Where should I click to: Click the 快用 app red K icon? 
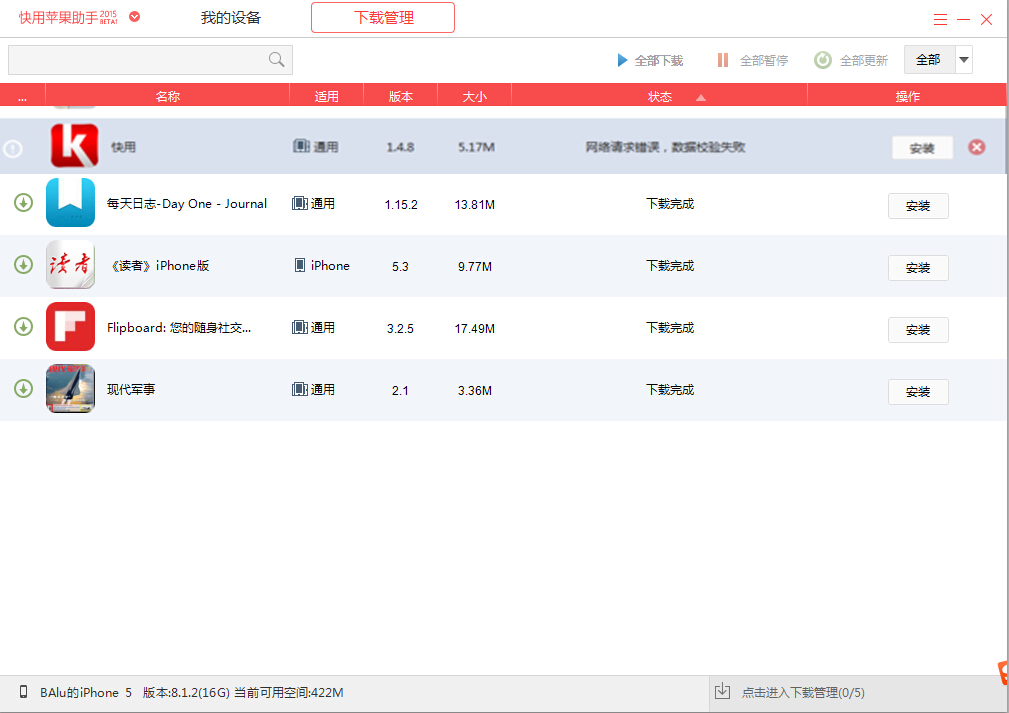point(74,146)
